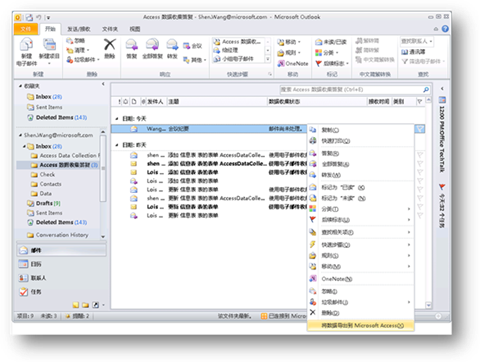This screenshot has width=480, height=362.
Task: Switch to the Folder (文件夹) tab
Action: pyautogui.click(x=110, y=29)
